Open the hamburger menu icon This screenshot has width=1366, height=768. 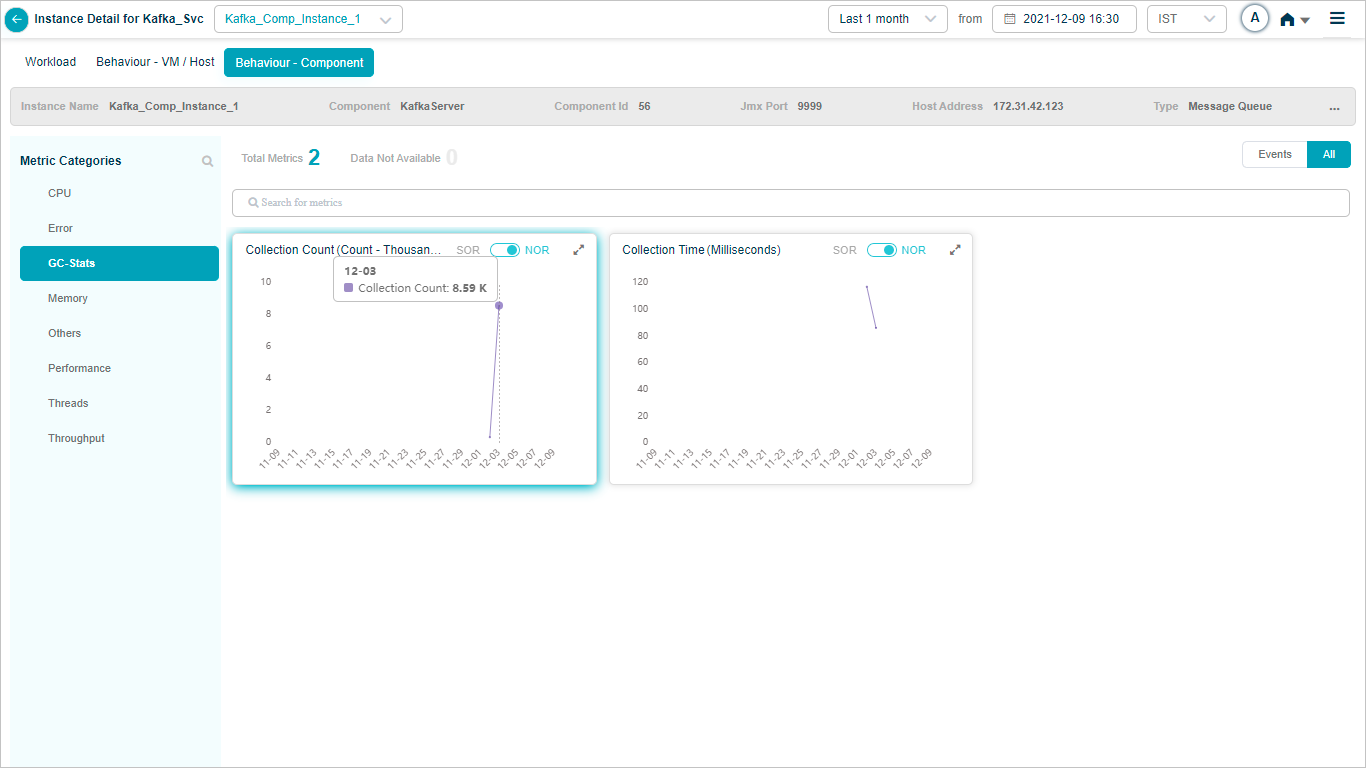1337,18
